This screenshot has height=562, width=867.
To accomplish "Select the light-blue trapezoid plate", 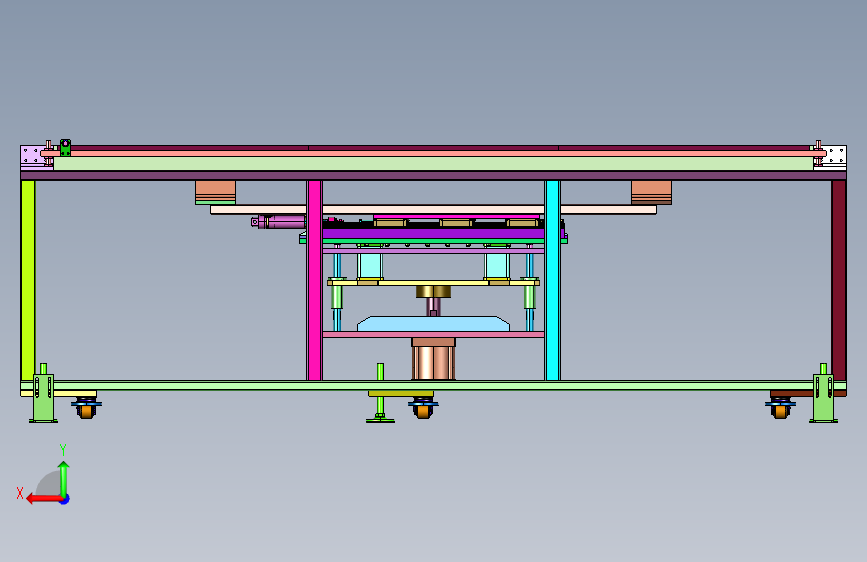I will [x=434, y=324].
